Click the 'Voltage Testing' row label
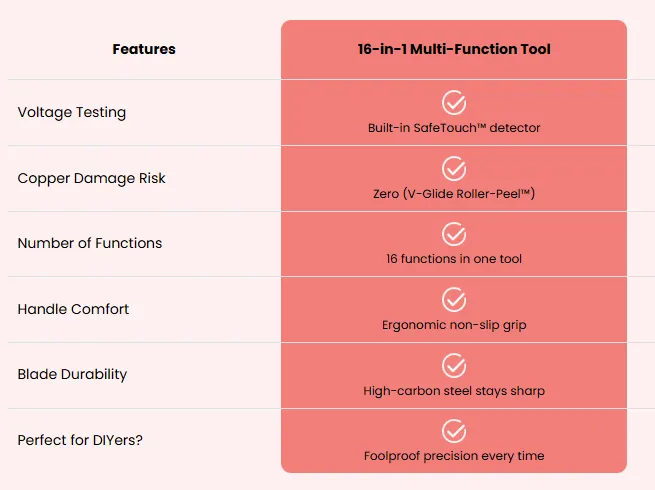This screenshot has width=655, height=490. pos(72,112)
